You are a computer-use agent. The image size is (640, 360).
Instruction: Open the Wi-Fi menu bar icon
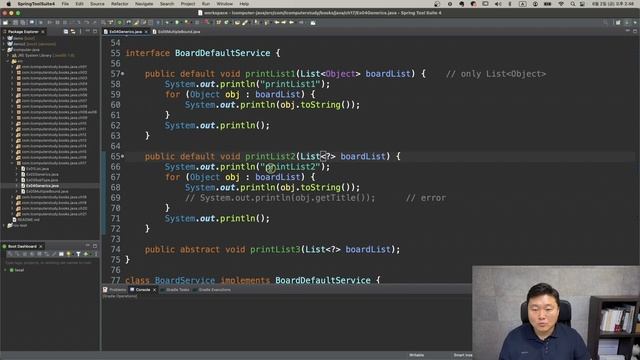pos(561,4)
